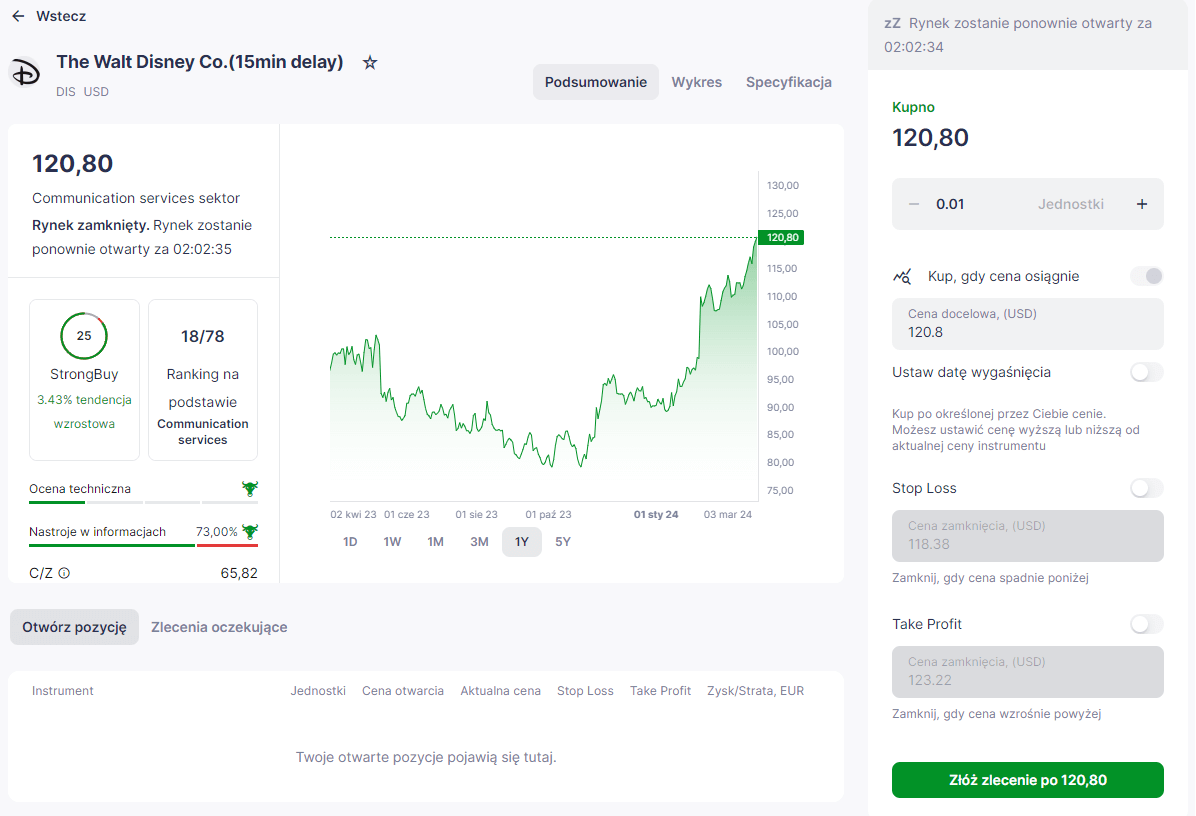The height and width of the screenshot is (816, 1196).
Task: Click the 18/78 ranking card
Action: click(x=203, y=380)
